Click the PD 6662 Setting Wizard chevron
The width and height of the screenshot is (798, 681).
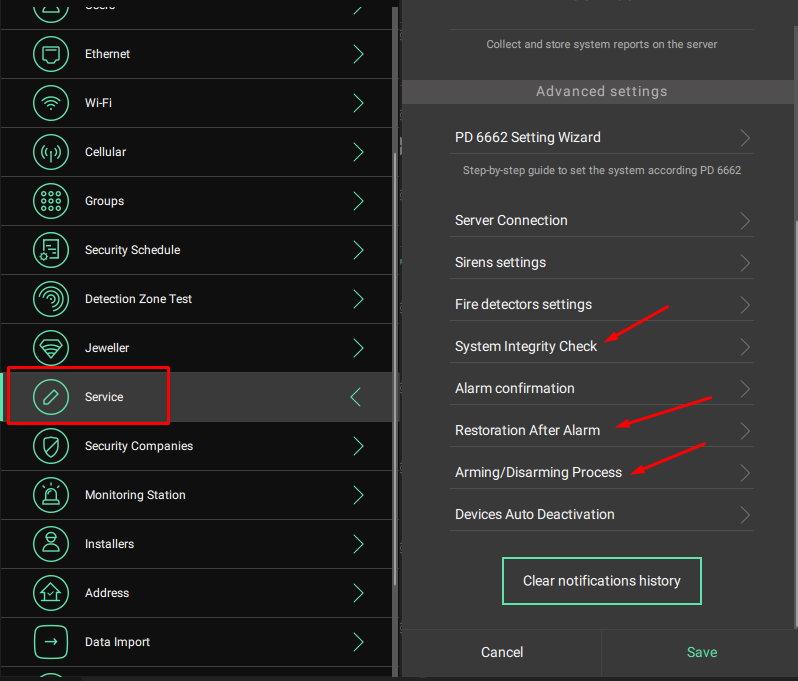(x=745, y=137)
